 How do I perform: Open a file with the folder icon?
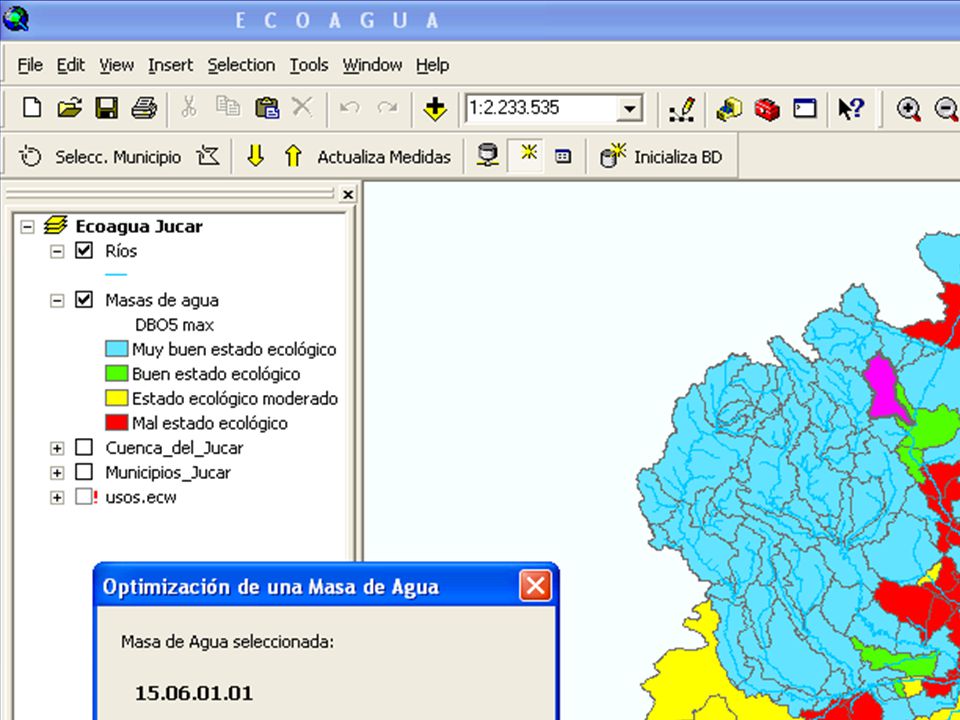coord(69,108)
